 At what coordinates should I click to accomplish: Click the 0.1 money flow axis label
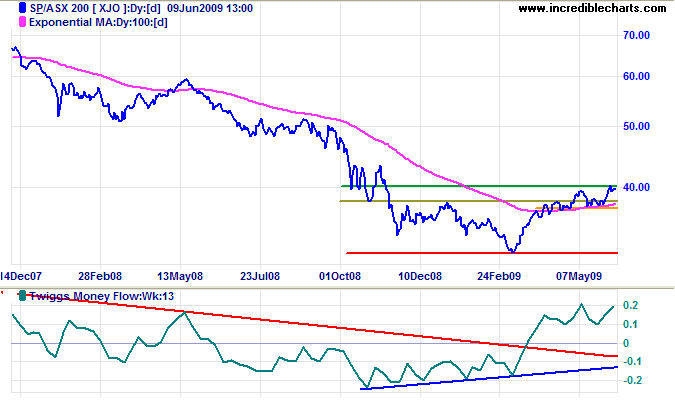click(631, 324)
